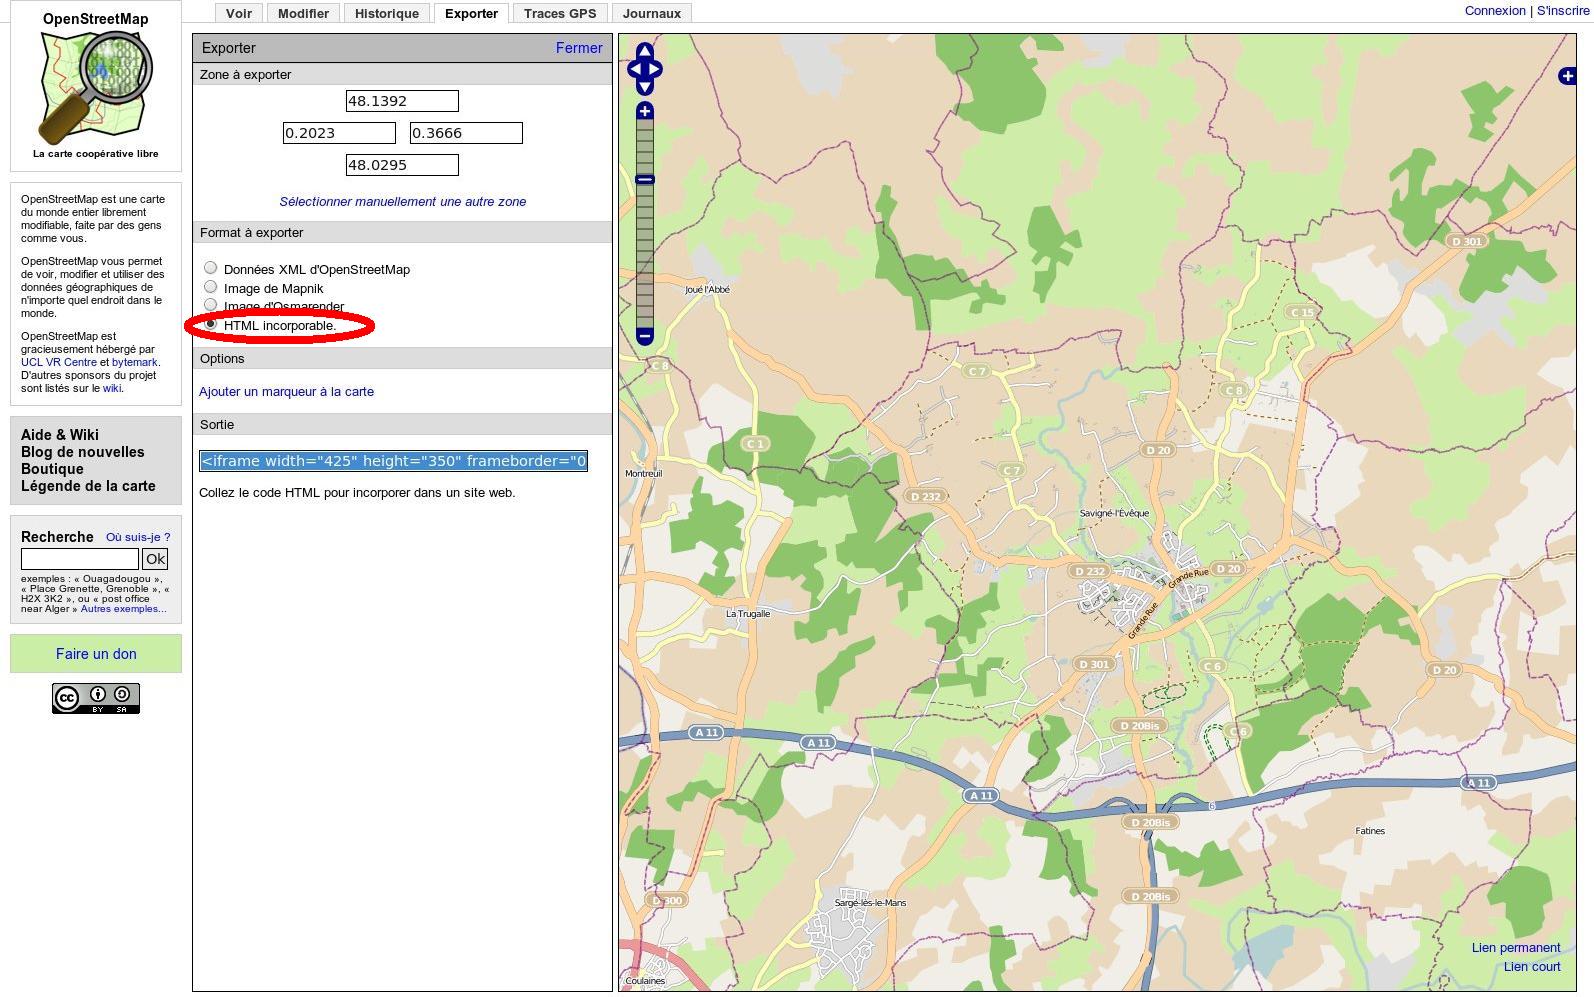1594x997 pixels.
Task: Click the Où suis-je ? link
Action: pyautogui.click(x=138, y=537)
